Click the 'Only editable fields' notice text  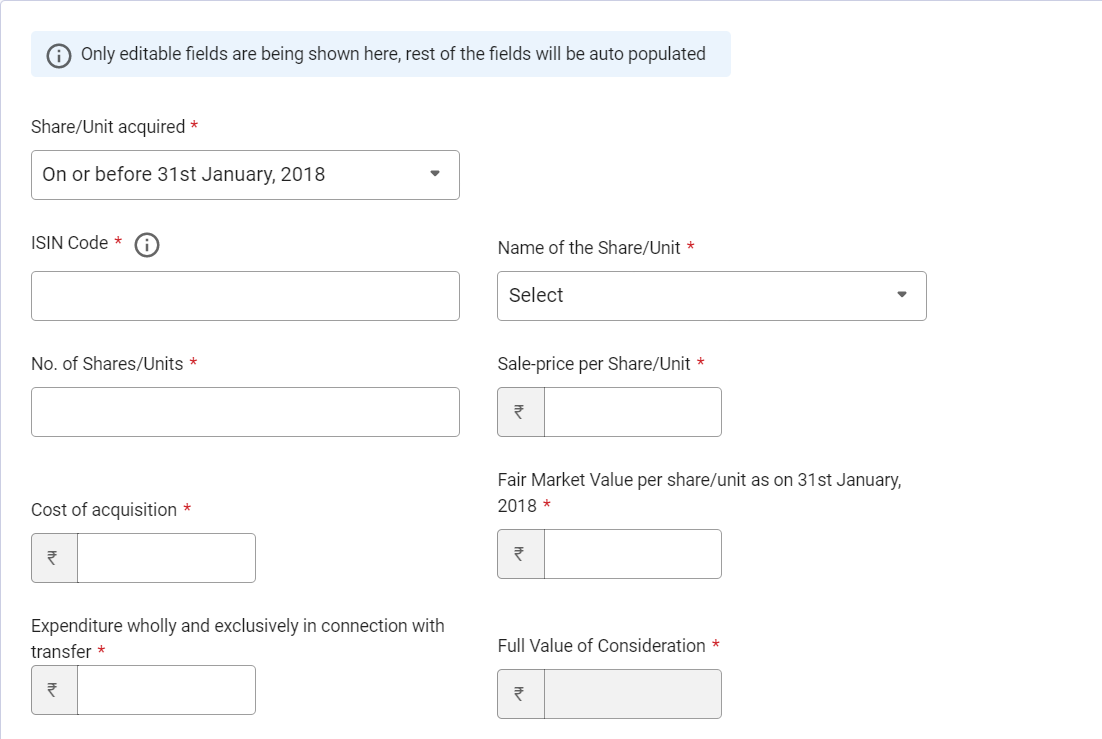pyautogui.click(x=393, y=54)
